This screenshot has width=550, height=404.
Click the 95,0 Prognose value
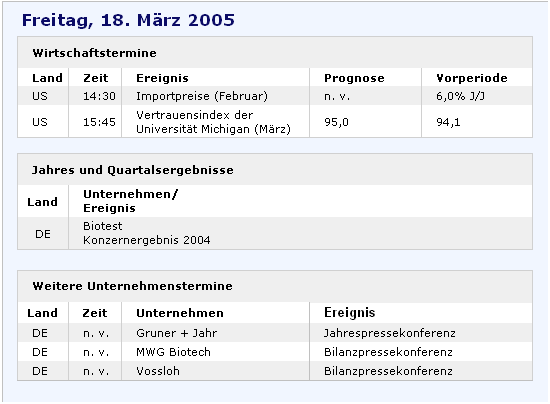pos(336,122)
